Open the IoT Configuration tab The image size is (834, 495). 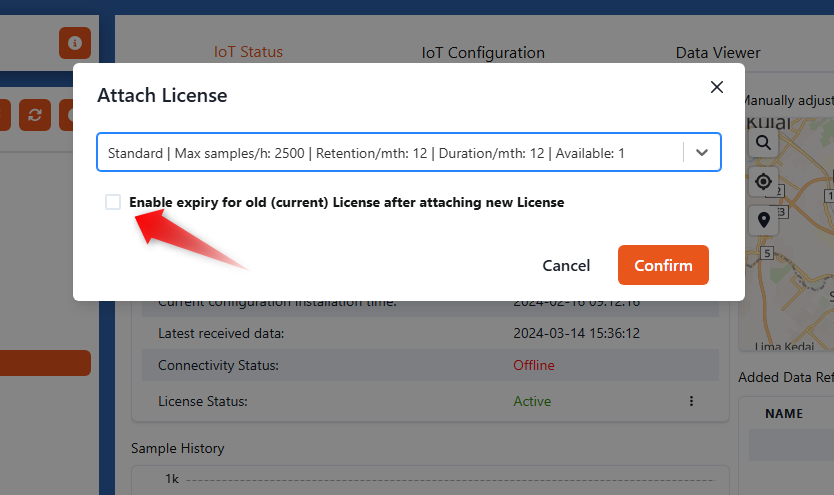[x=483, y=53]
